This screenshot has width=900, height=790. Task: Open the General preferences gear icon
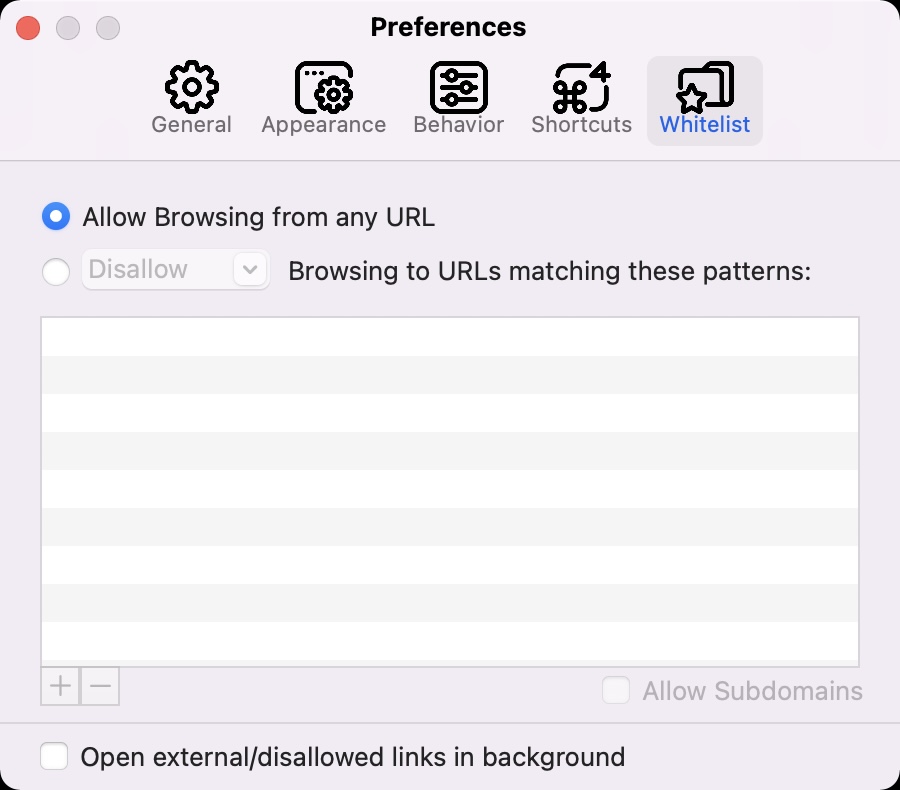[x=191, y=87]
